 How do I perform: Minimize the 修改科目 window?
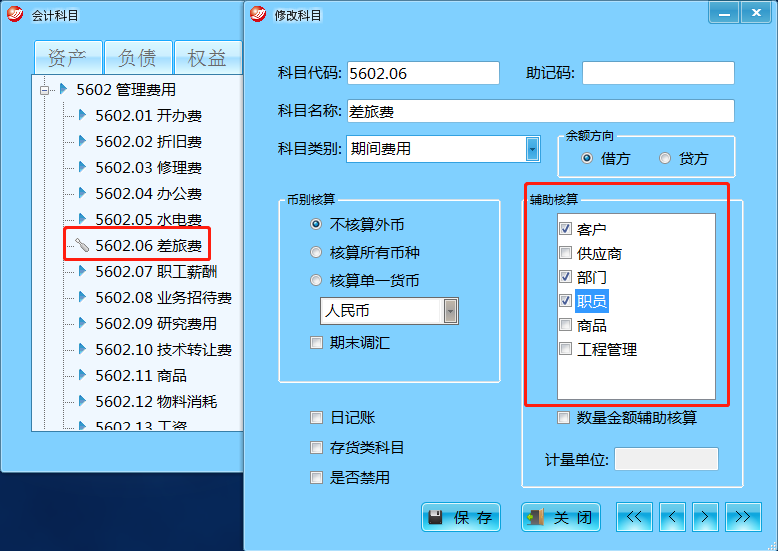pyautogui.click(x=724, y=12)
